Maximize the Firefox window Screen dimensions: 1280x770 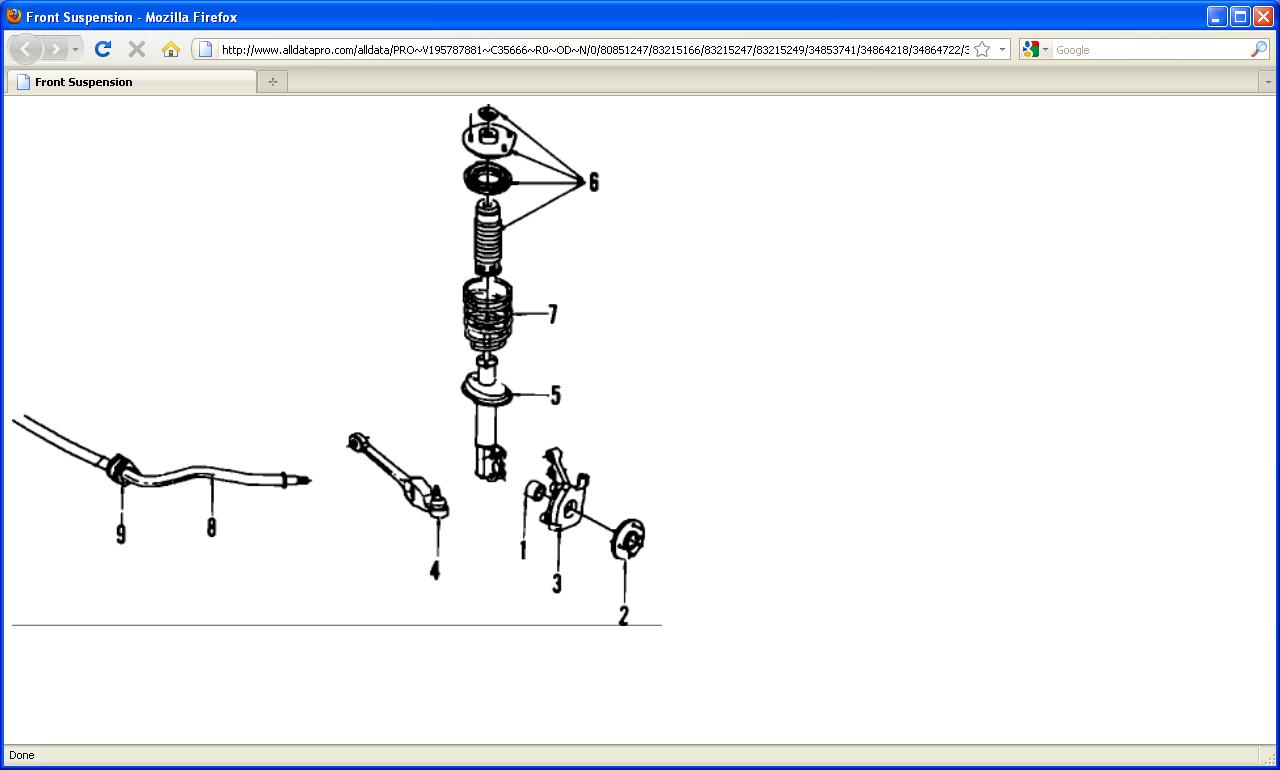click(x=1240, y=16)
